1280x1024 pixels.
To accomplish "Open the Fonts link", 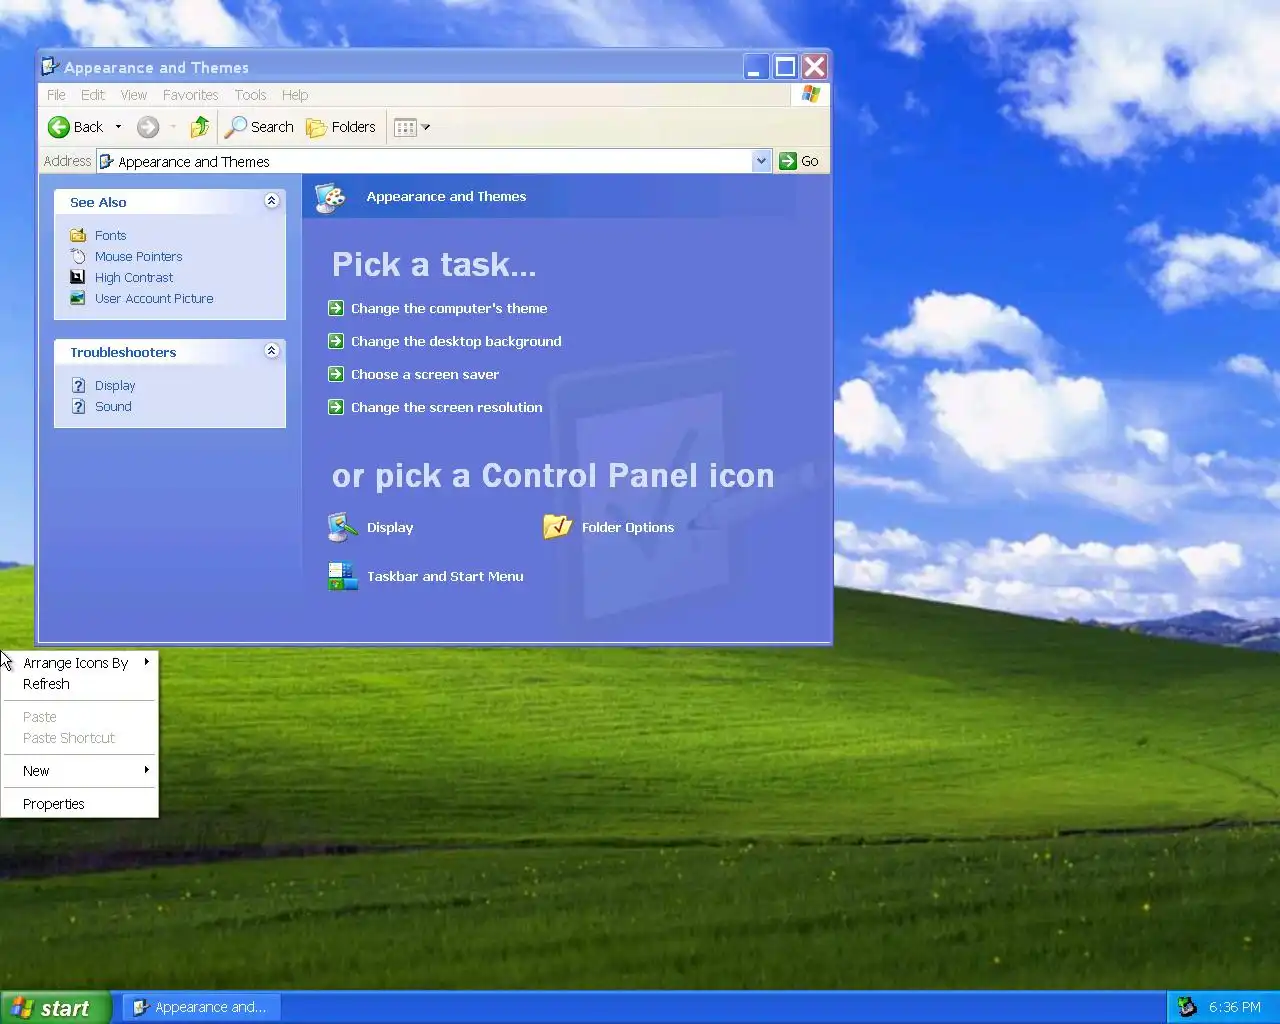I will 110,235.
